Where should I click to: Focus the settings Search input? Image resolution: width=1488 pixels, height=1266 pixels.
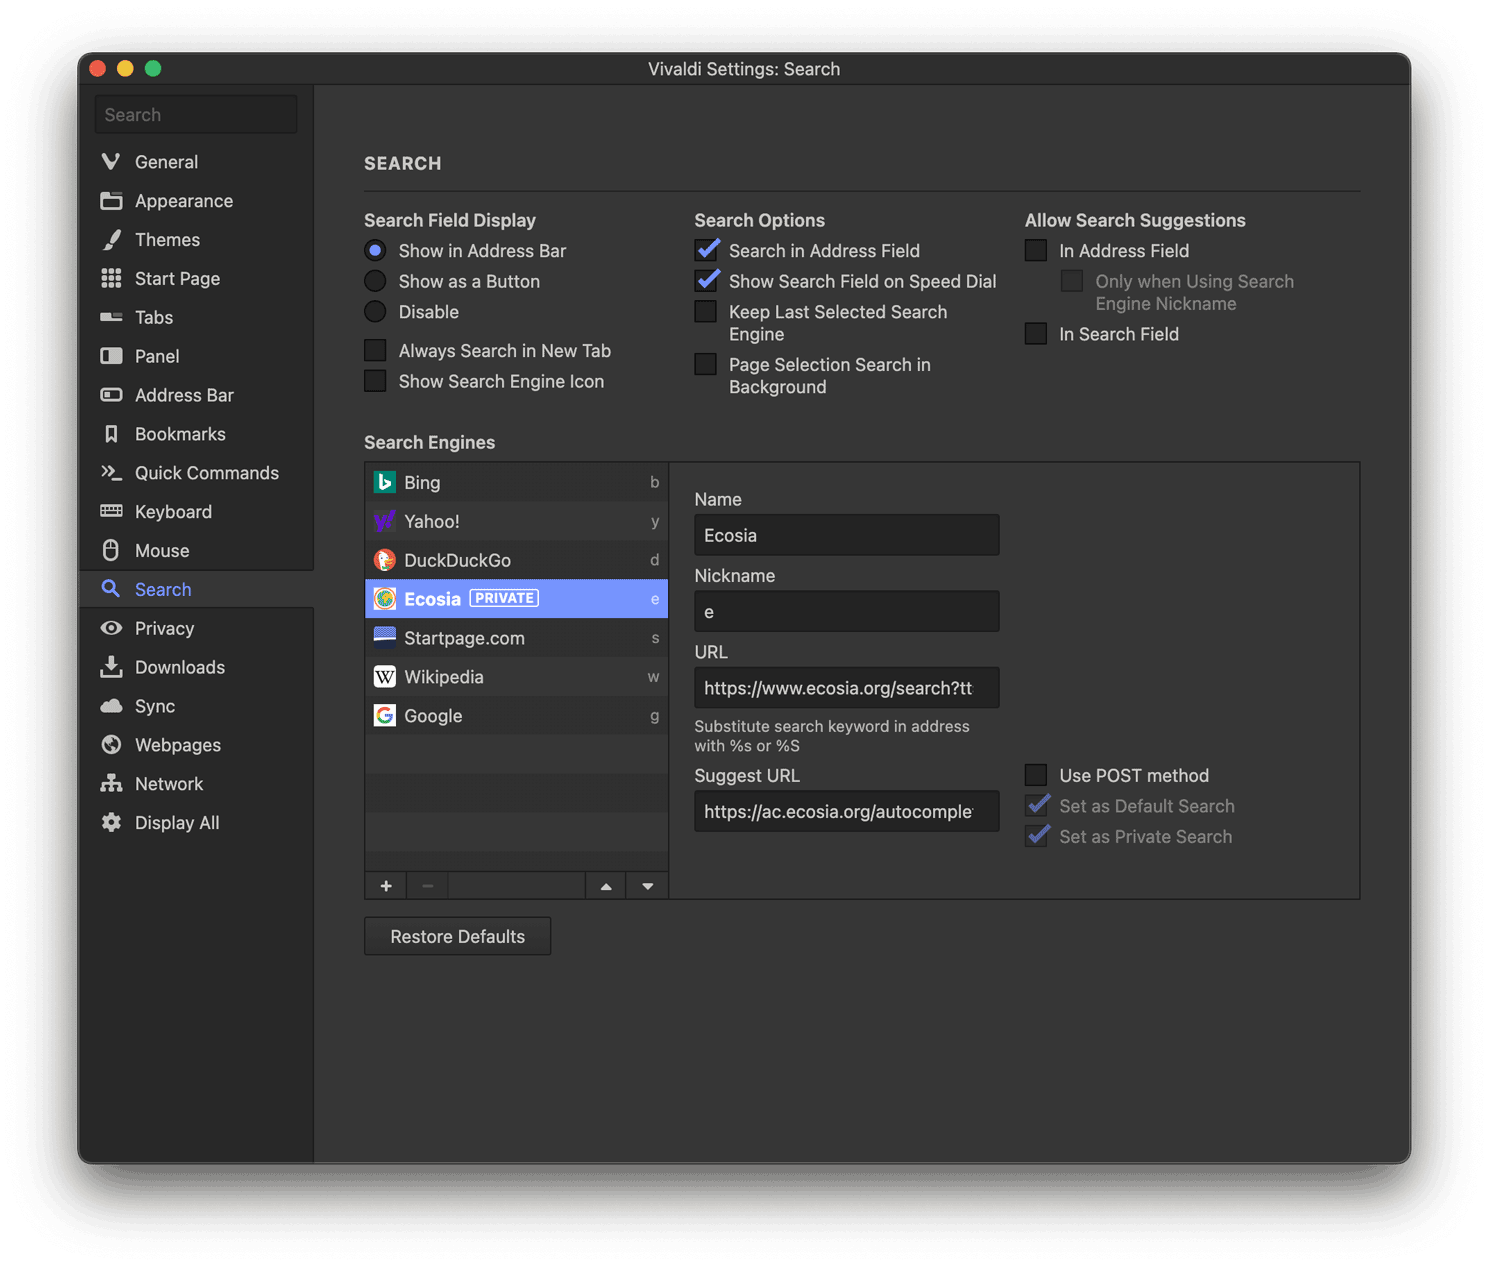click(196, 114)
